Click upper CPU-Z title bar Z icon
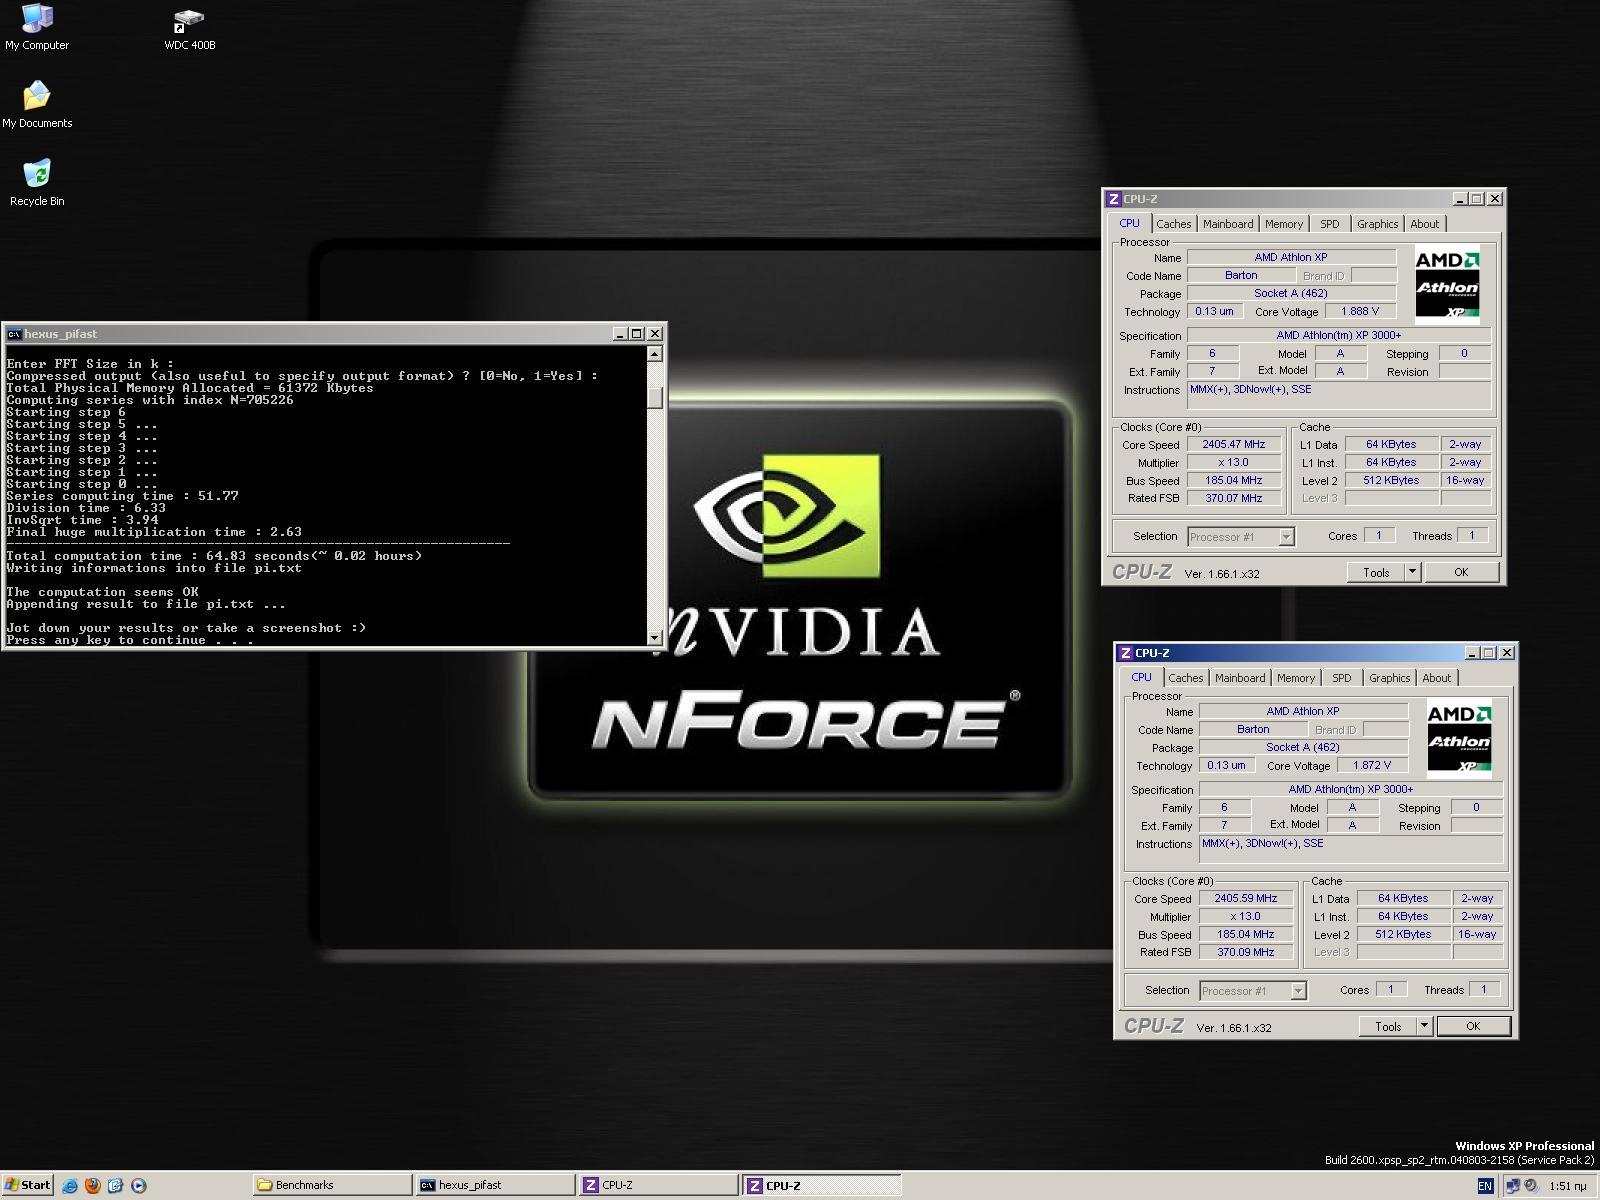Viewport: 1600px width, 1200px height. pos(1114,199)
